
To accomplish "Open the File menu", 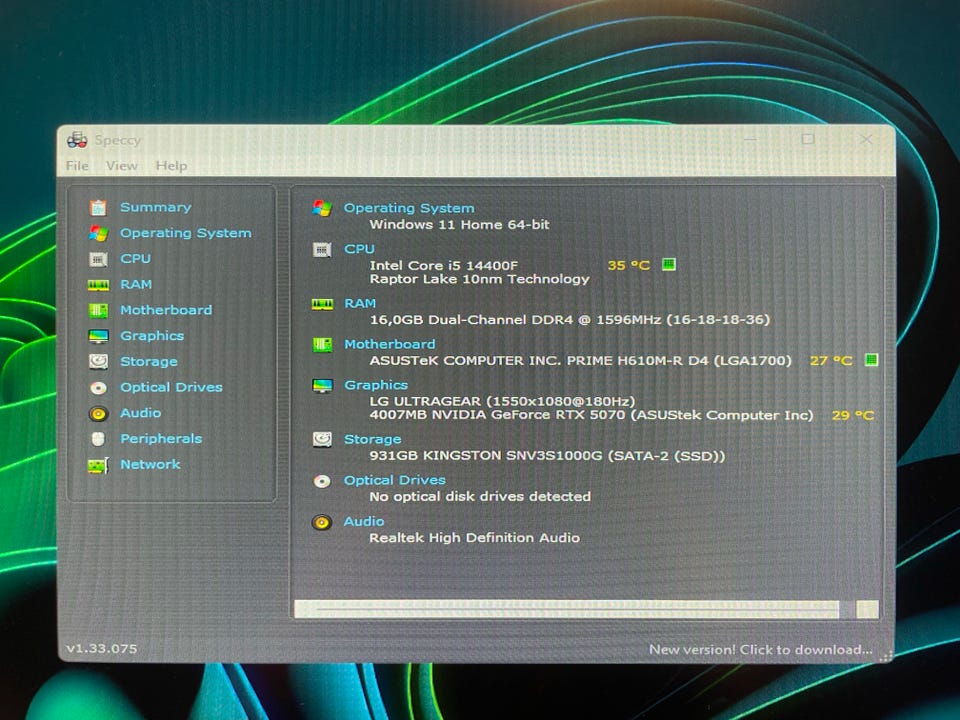I will tap(77, 166).
